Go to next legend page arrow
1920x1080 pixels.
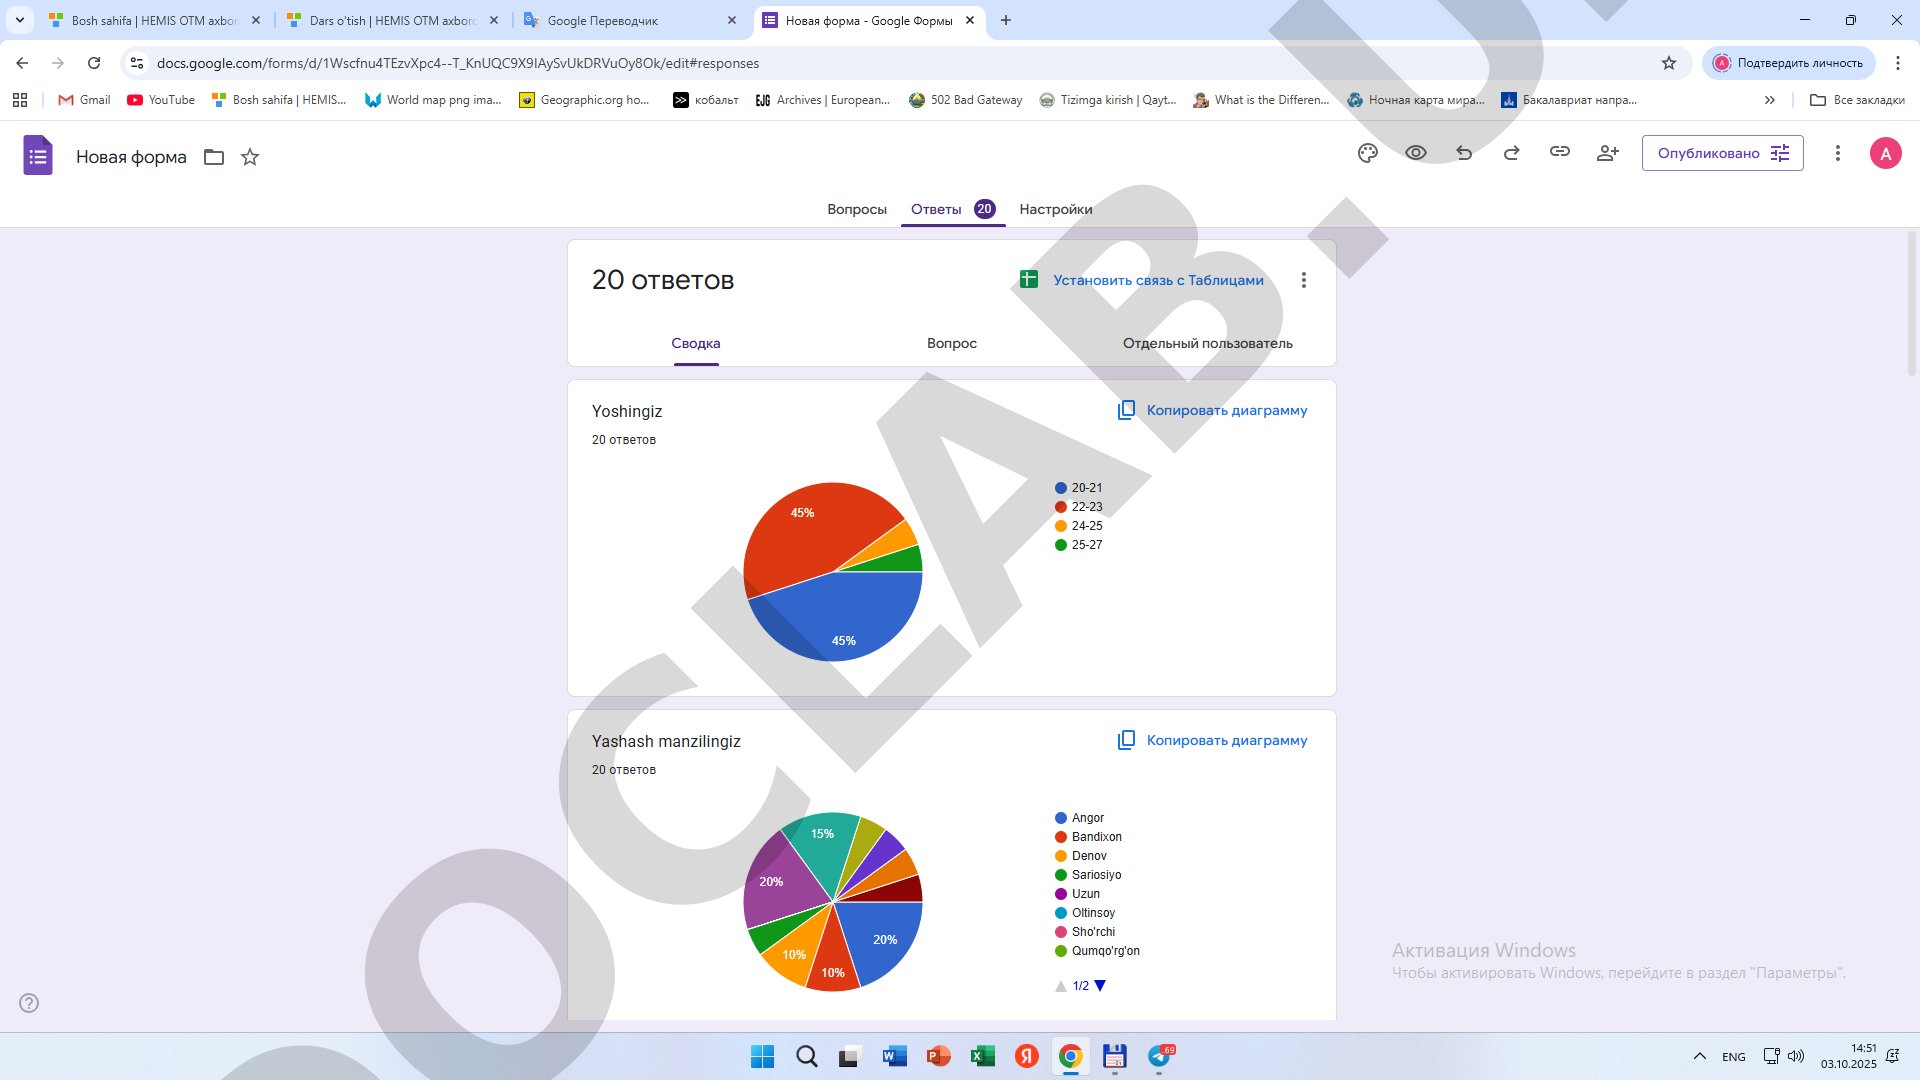1100,986
